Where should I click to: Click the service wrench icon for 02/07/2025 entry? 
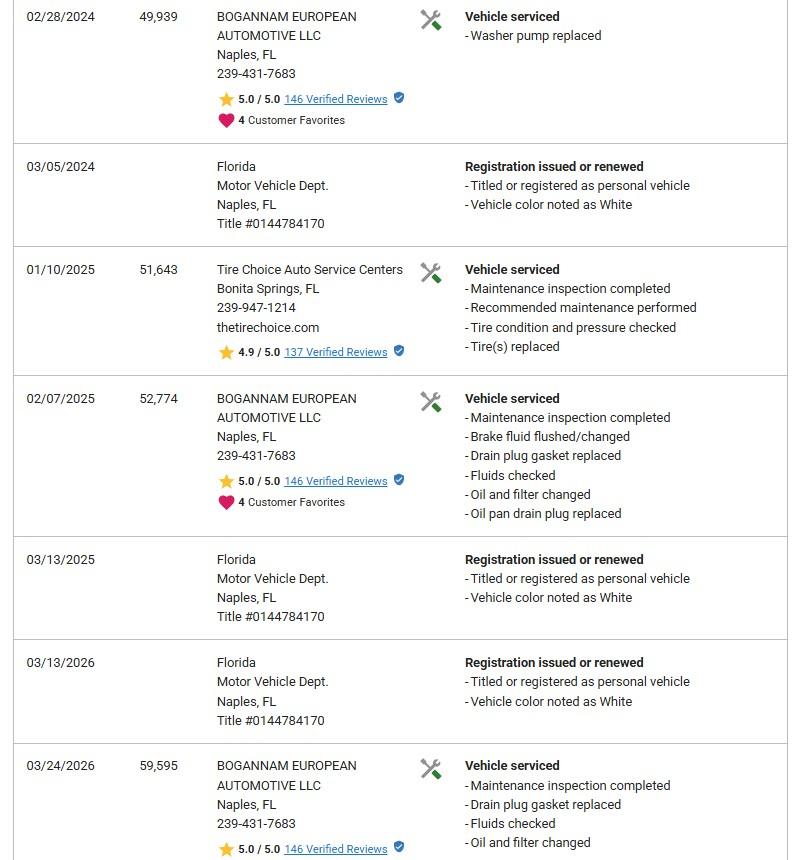pyautogui.click(x=431, y=402)
